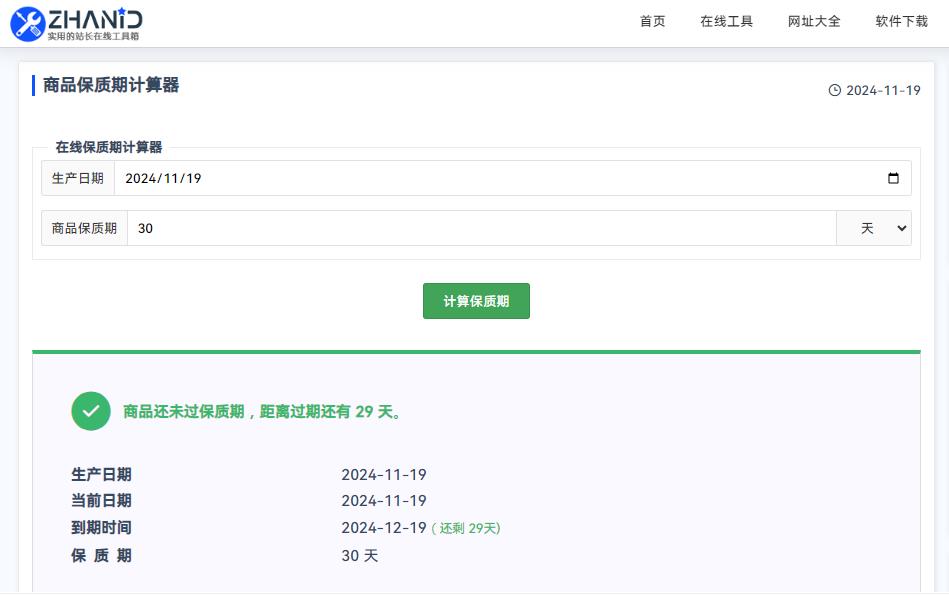Click the 生产日期 result label above 当前日期
The height and width of the screenshot is (595, 949).
pos(101,475)
